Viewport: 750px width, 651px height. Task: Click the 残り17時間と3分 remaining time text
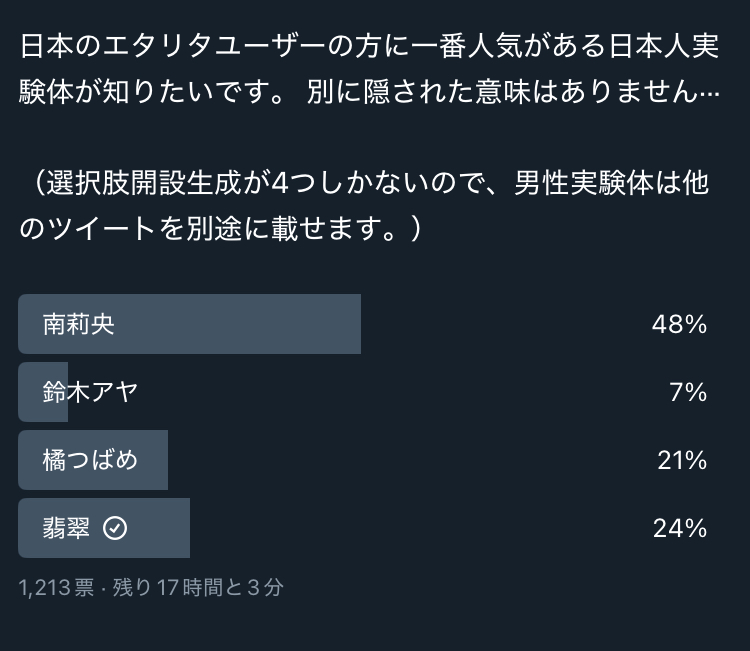pyautogui.click(x=198, y=587)
